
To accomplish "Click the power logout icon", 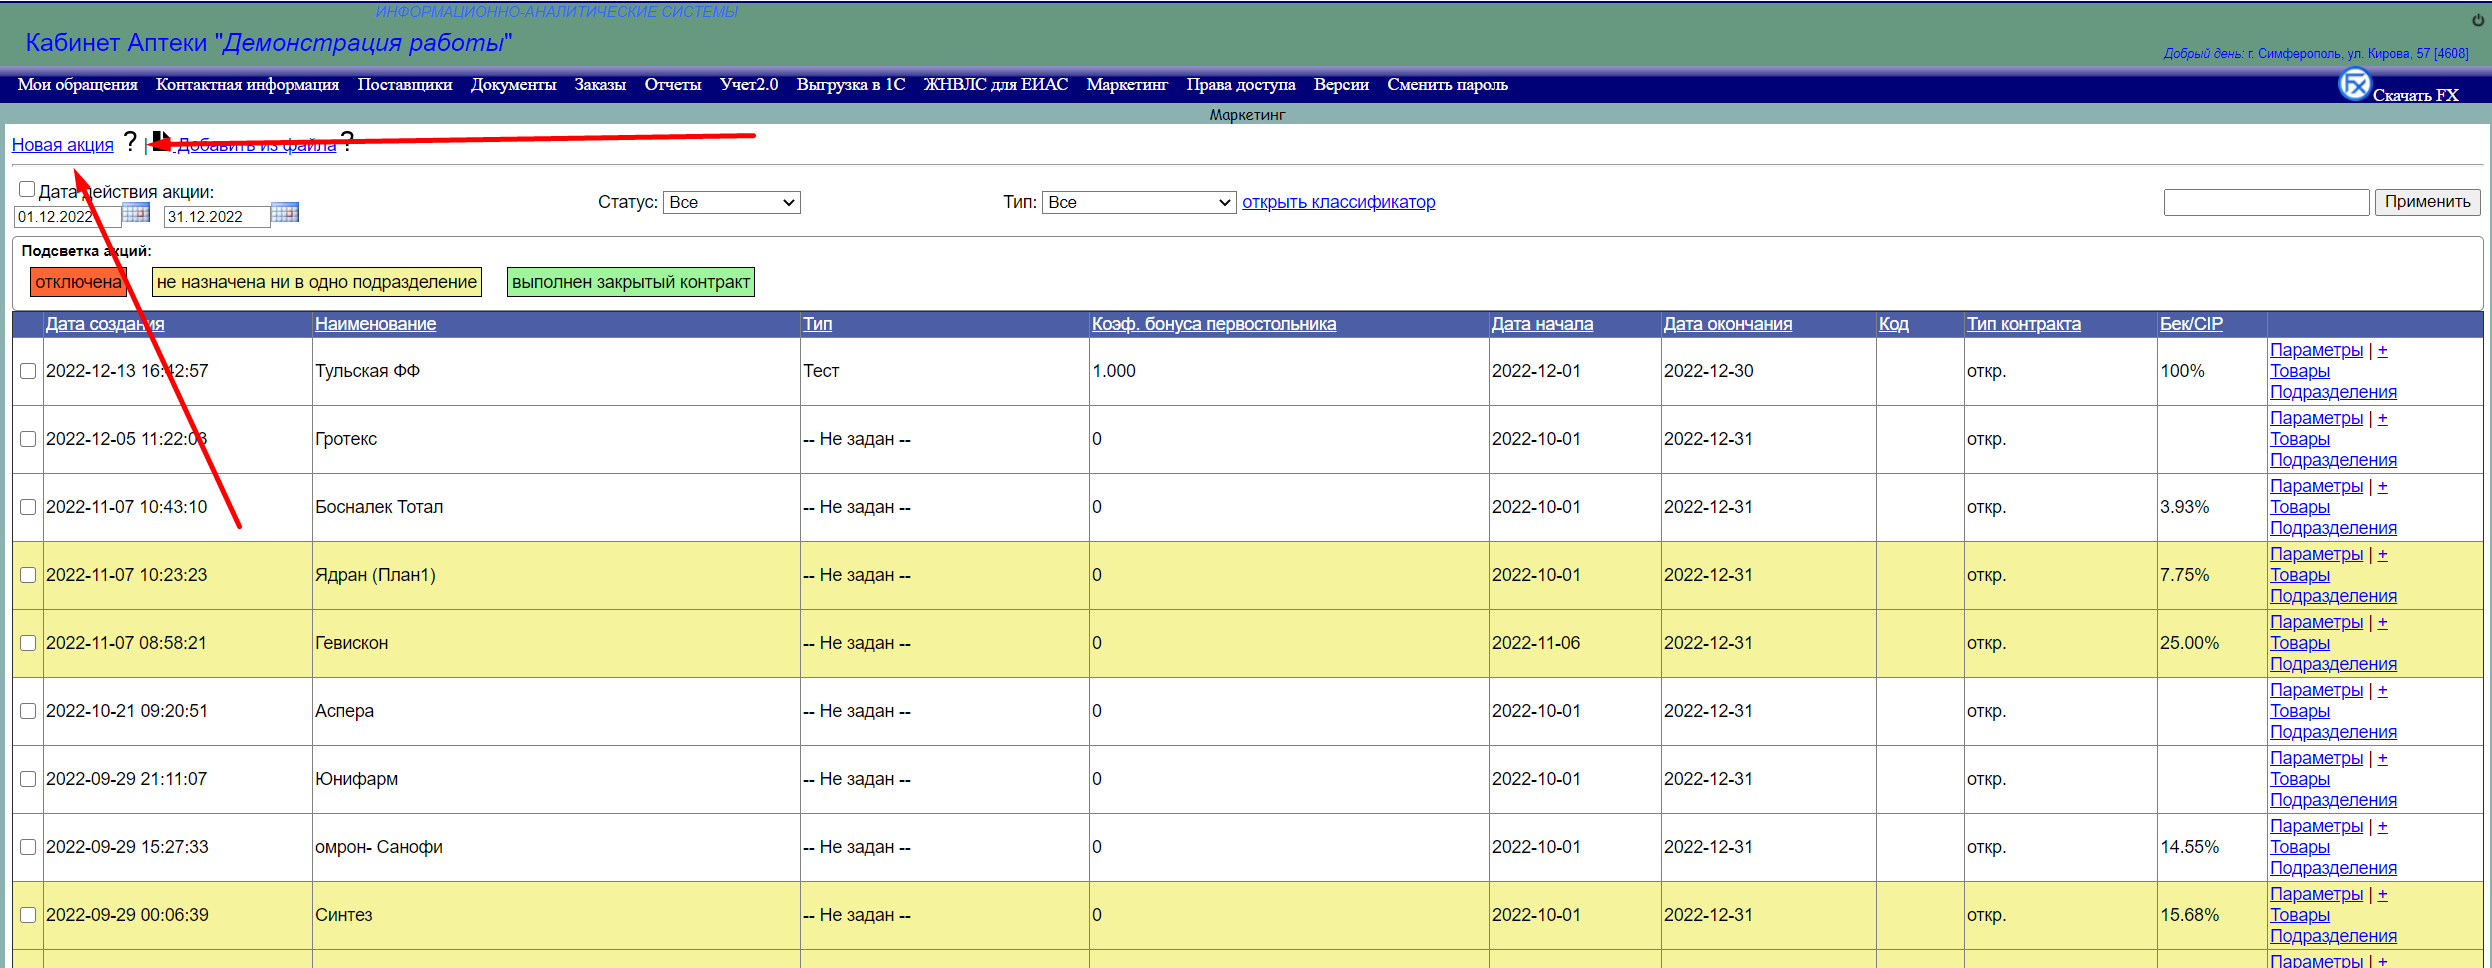I will point(2477,21).
